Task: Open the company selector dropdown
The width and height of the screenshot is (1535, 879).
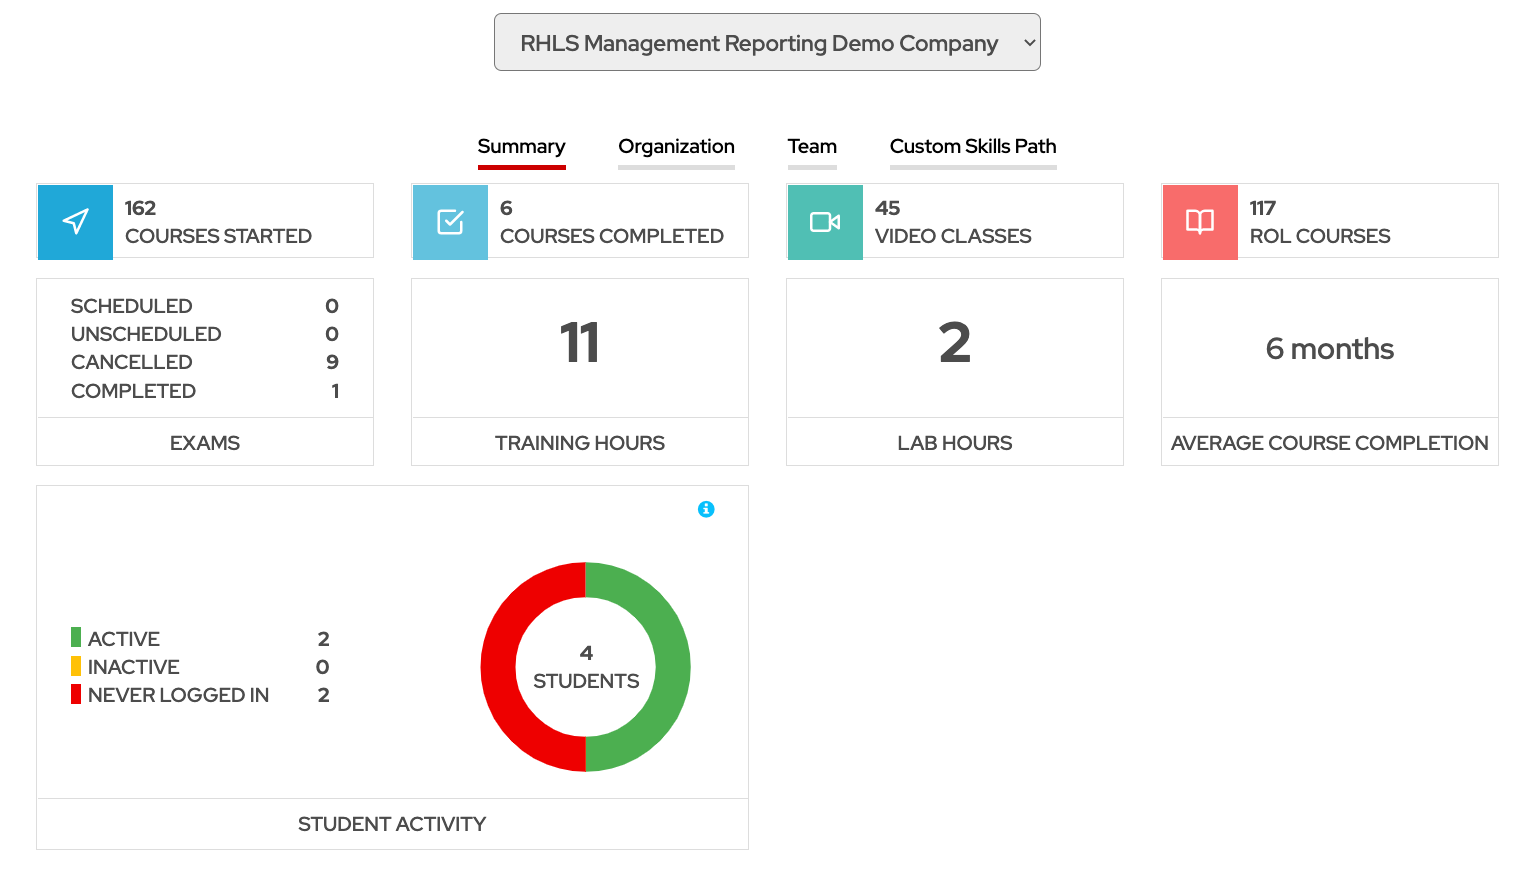Action: pyautogui.click(x=766, y=42)
